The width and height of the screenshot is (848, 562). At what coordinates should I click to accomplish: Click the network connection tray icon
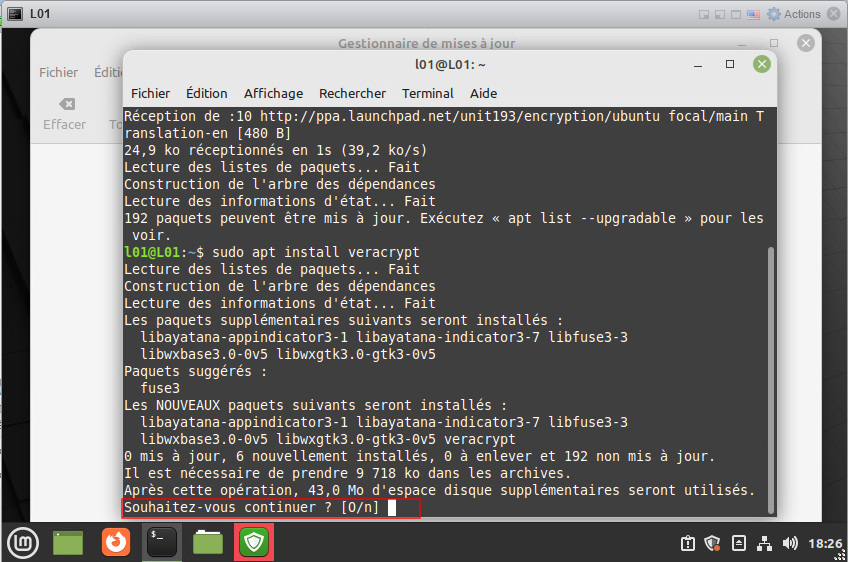tap(764, 543)
